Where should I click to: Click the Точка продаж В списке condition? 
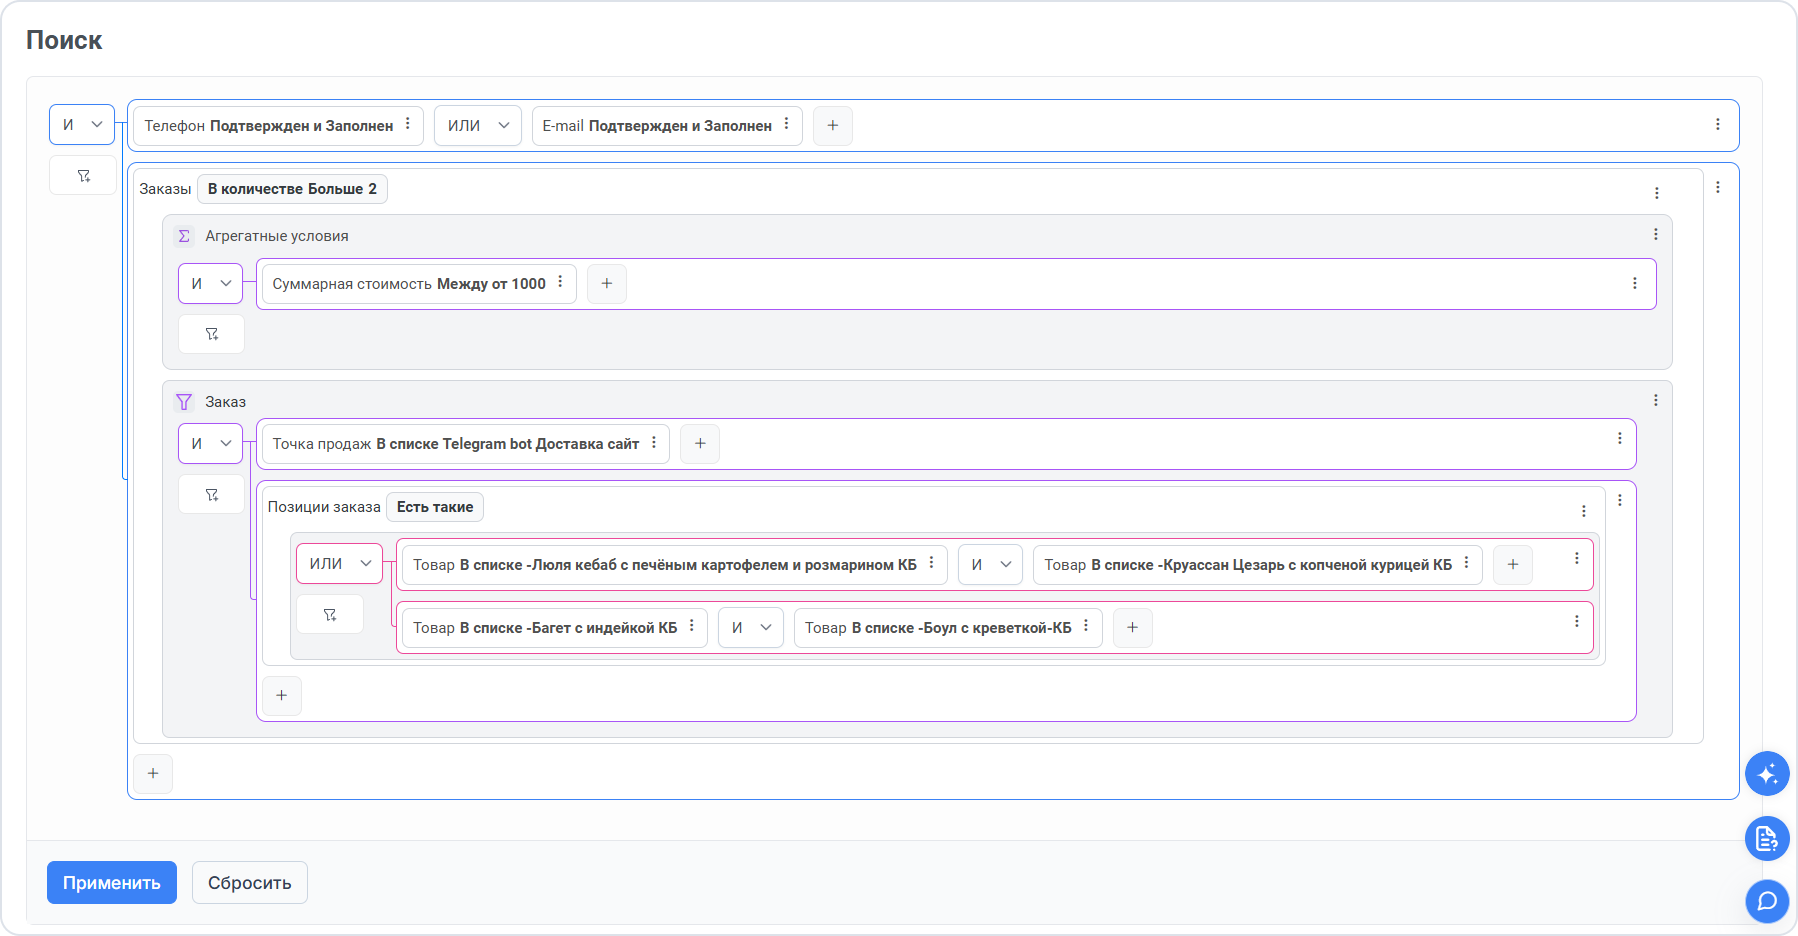455,444
